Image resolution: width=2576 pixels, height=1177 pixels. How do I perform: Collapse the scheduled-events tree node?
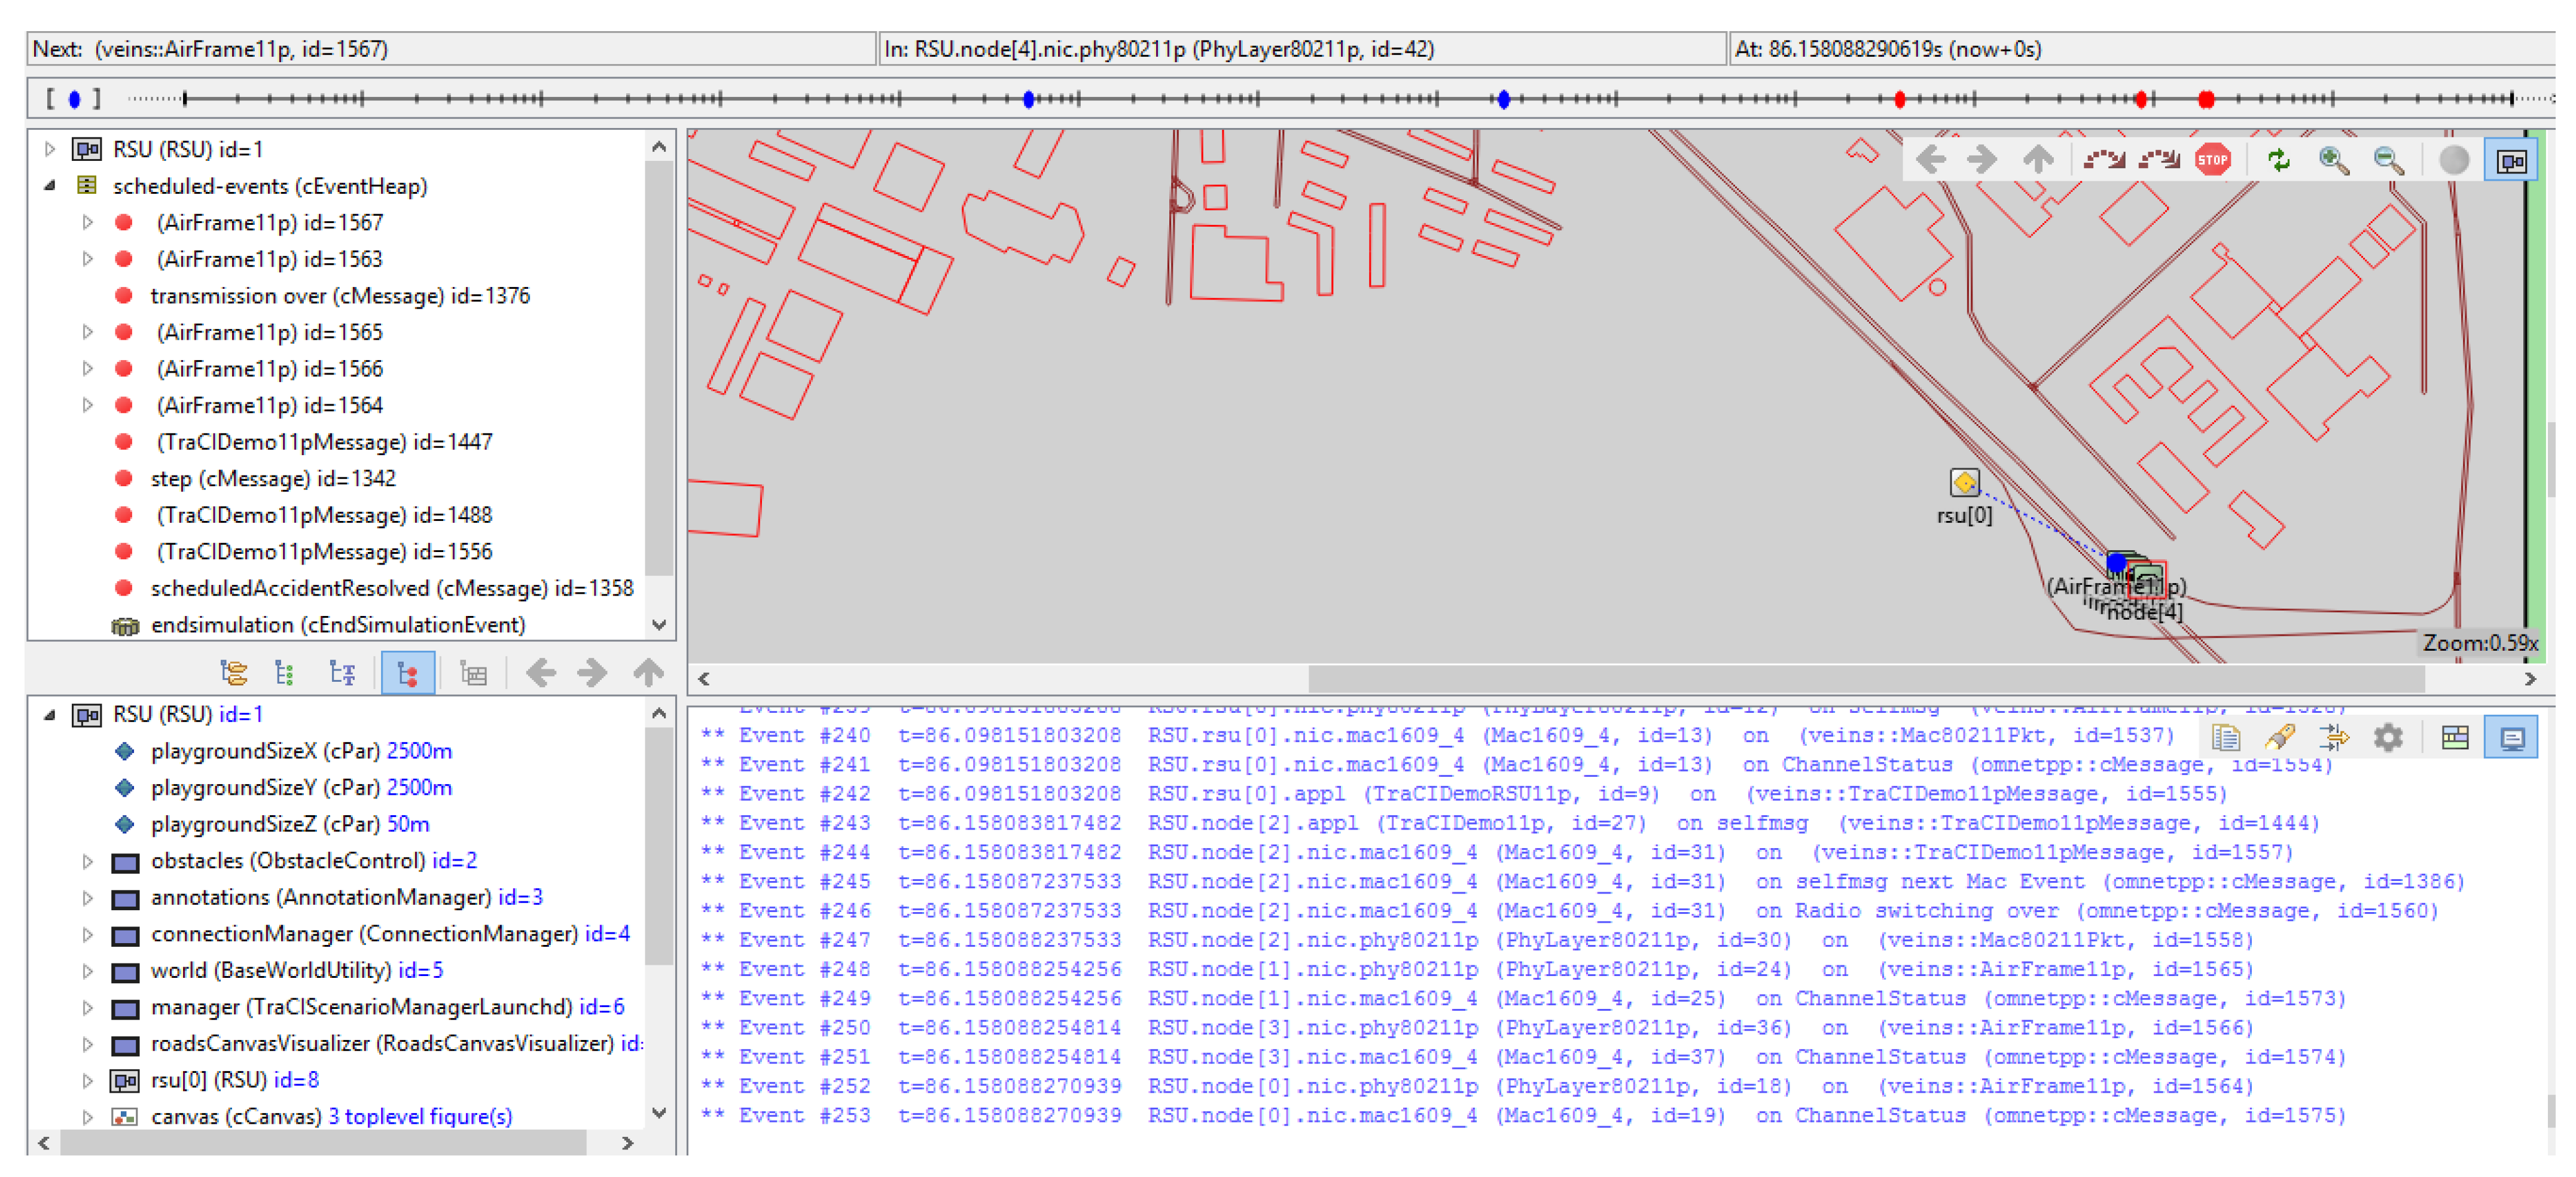[x=49, y=186]
